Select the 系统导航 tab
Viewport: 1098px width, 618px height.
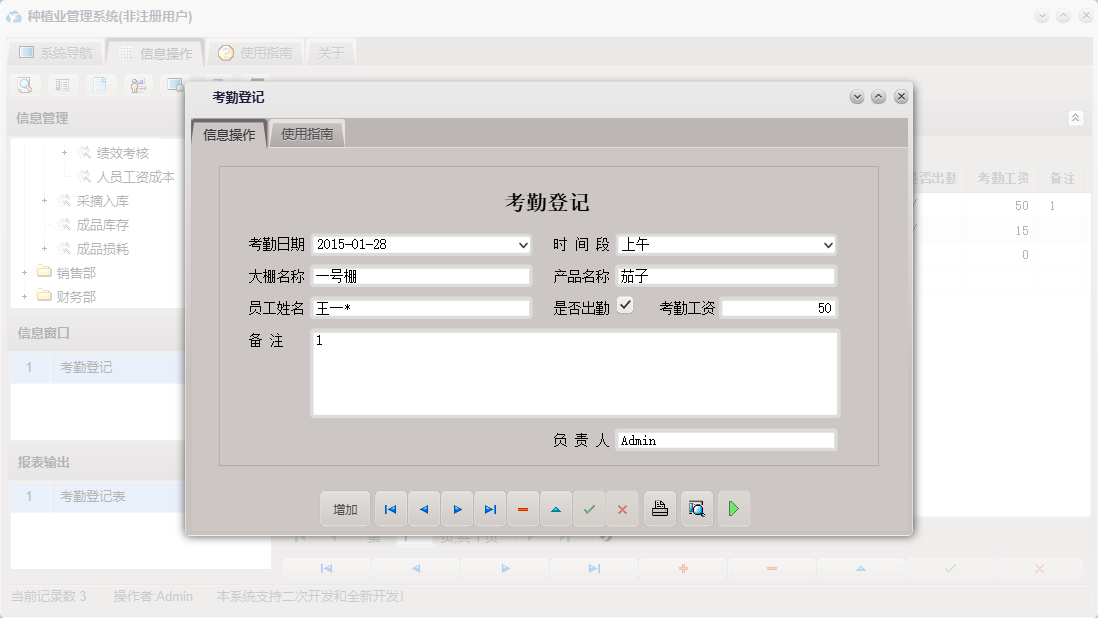pos(55,52)
